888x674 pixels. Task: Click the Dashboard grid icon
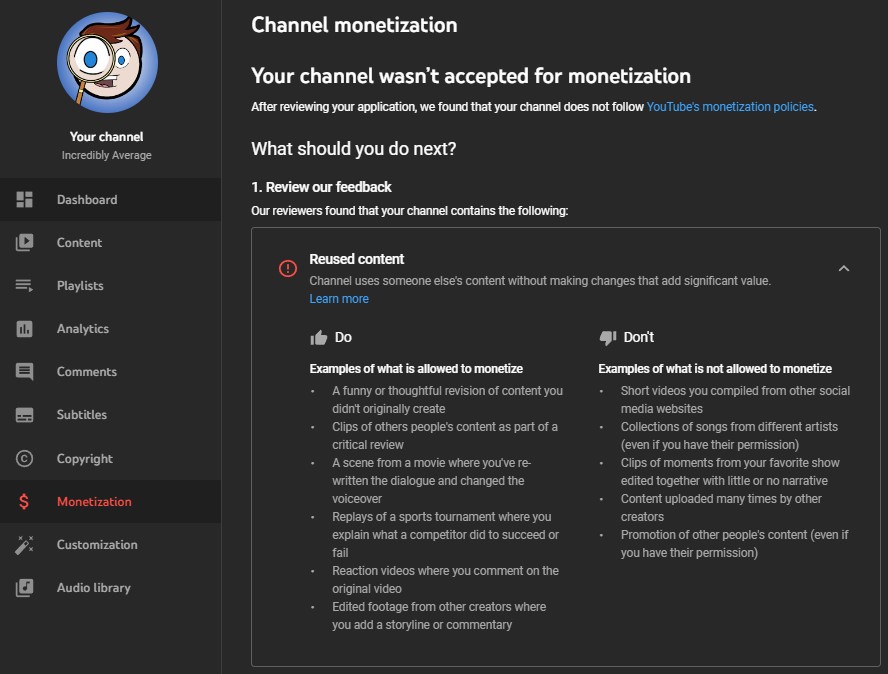[x=24, y=199]
